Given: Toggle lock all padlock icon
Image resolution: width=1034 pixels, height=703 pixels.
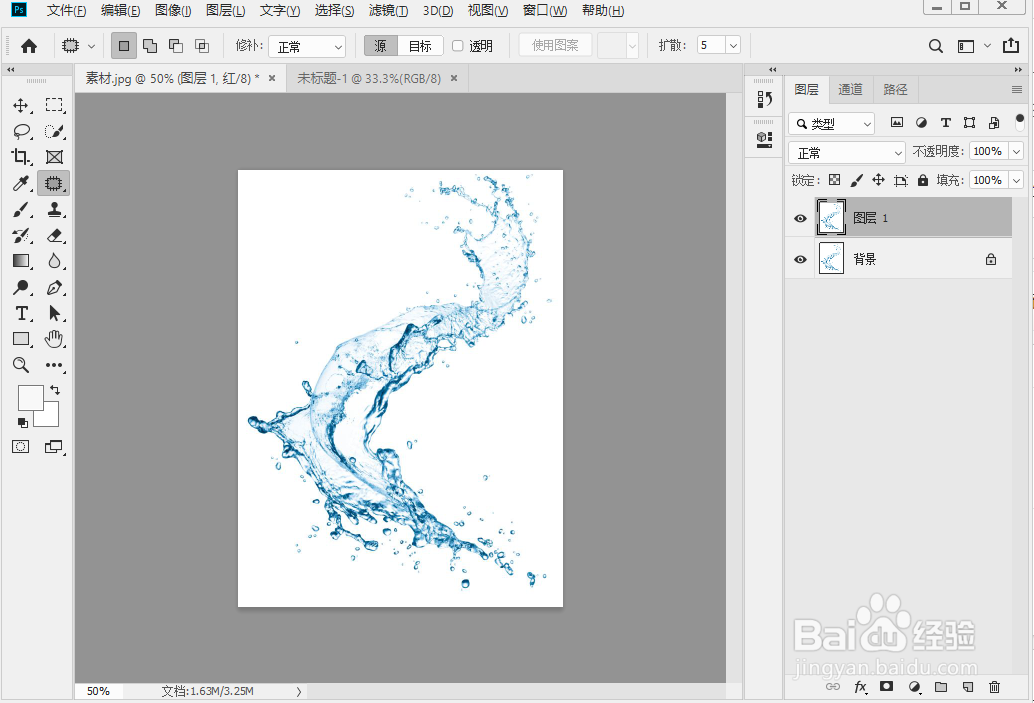Looking at the screenshot, I should 923,180.
